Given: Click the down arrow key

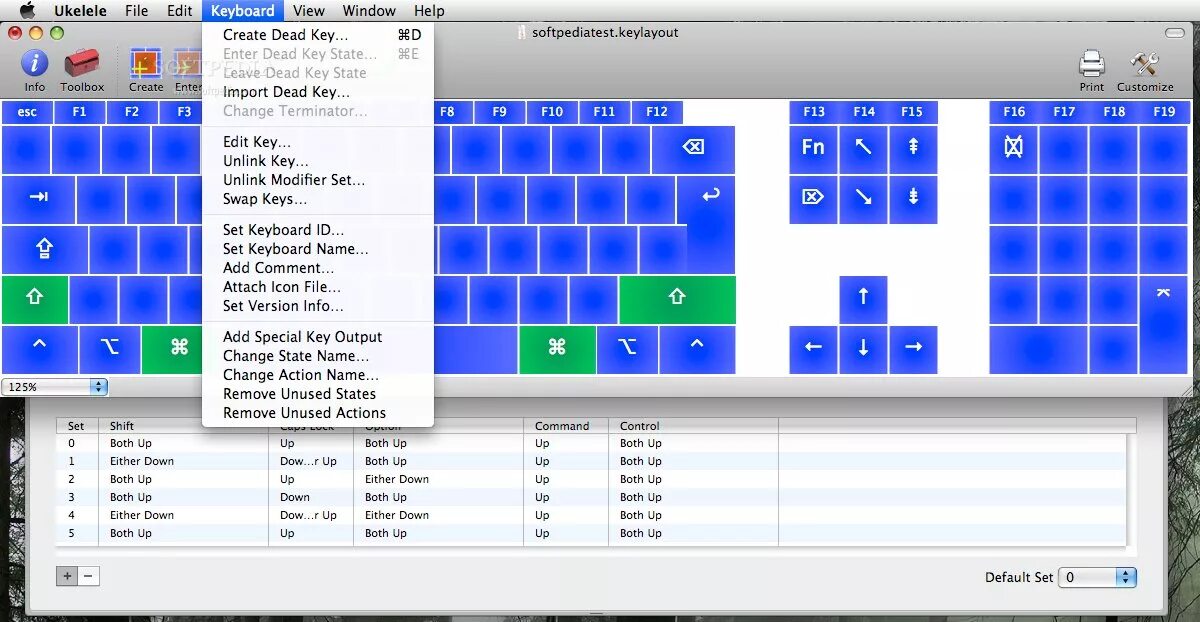Looking at the screenshot, I should coord(863,349).
